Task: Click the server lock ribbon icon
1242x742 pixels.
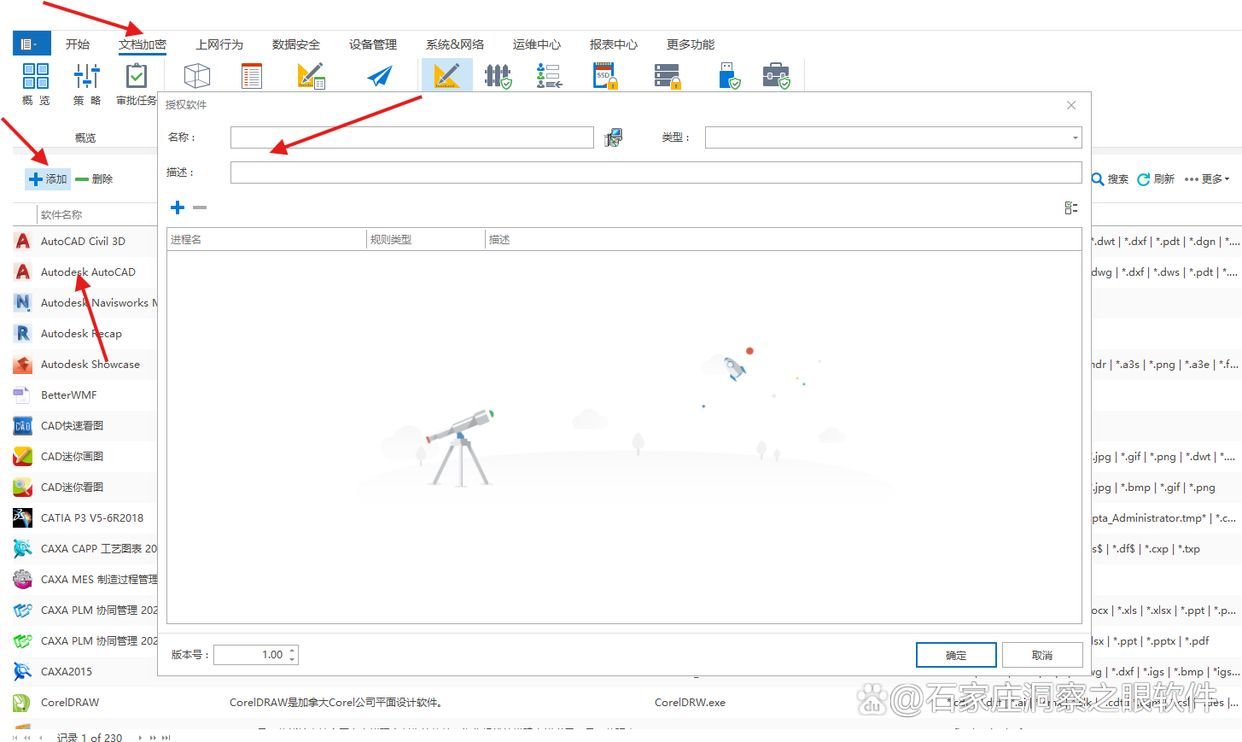Action: (x=667, y=76)
